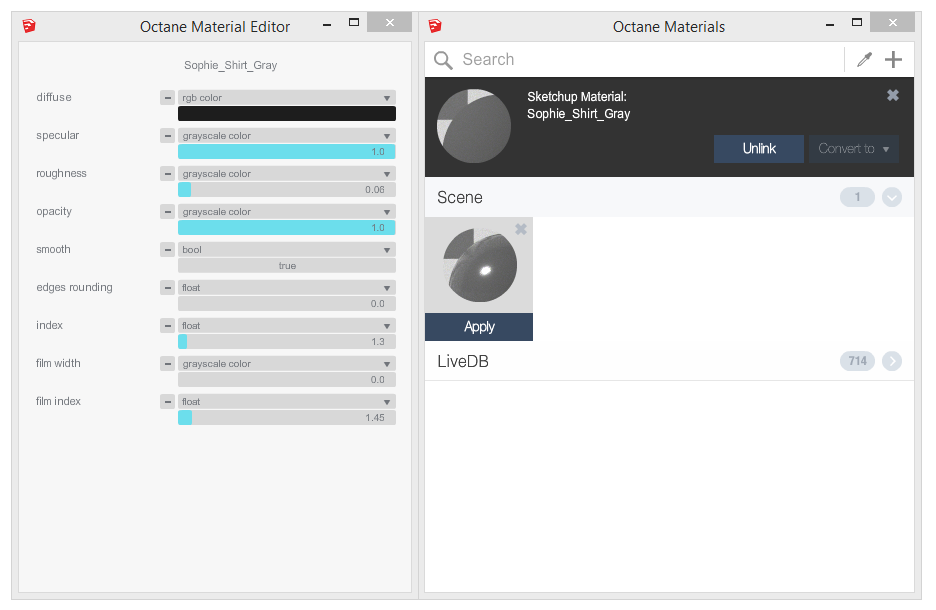The height and width of the screenshot is (610, 936).
Task: Open film index float type dropdown
Action: [287, 402]
